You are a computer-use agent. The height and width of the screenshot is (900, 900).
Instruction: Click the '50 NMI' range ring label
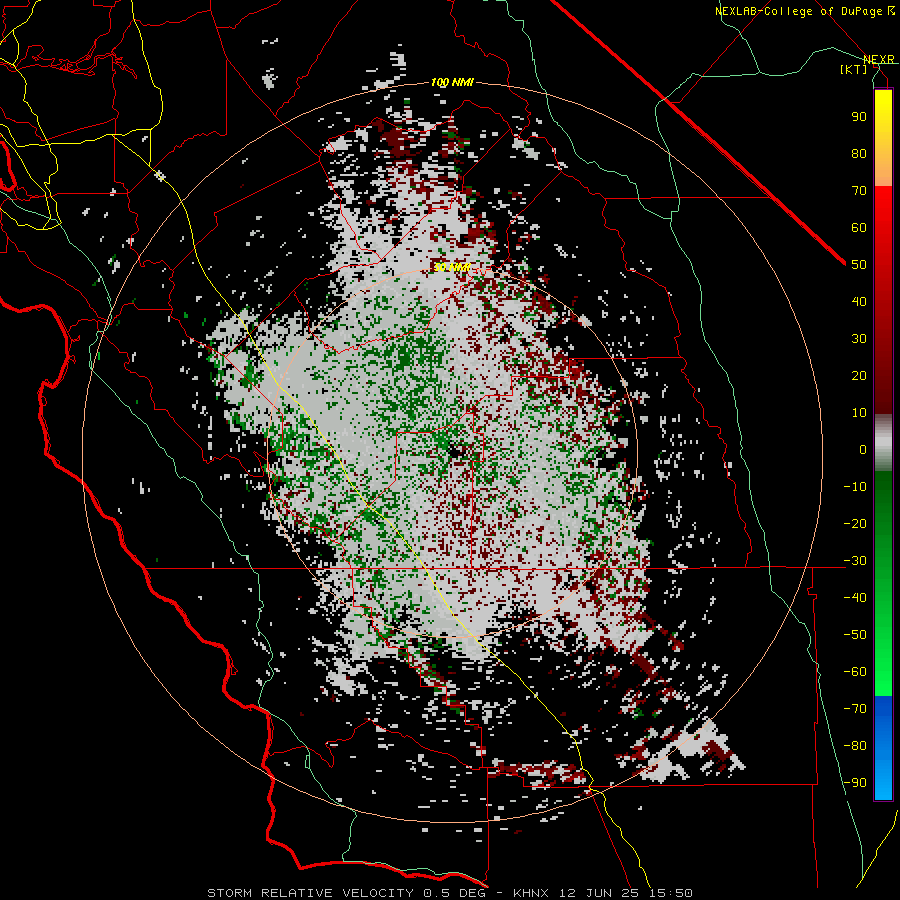click(452, 267)
